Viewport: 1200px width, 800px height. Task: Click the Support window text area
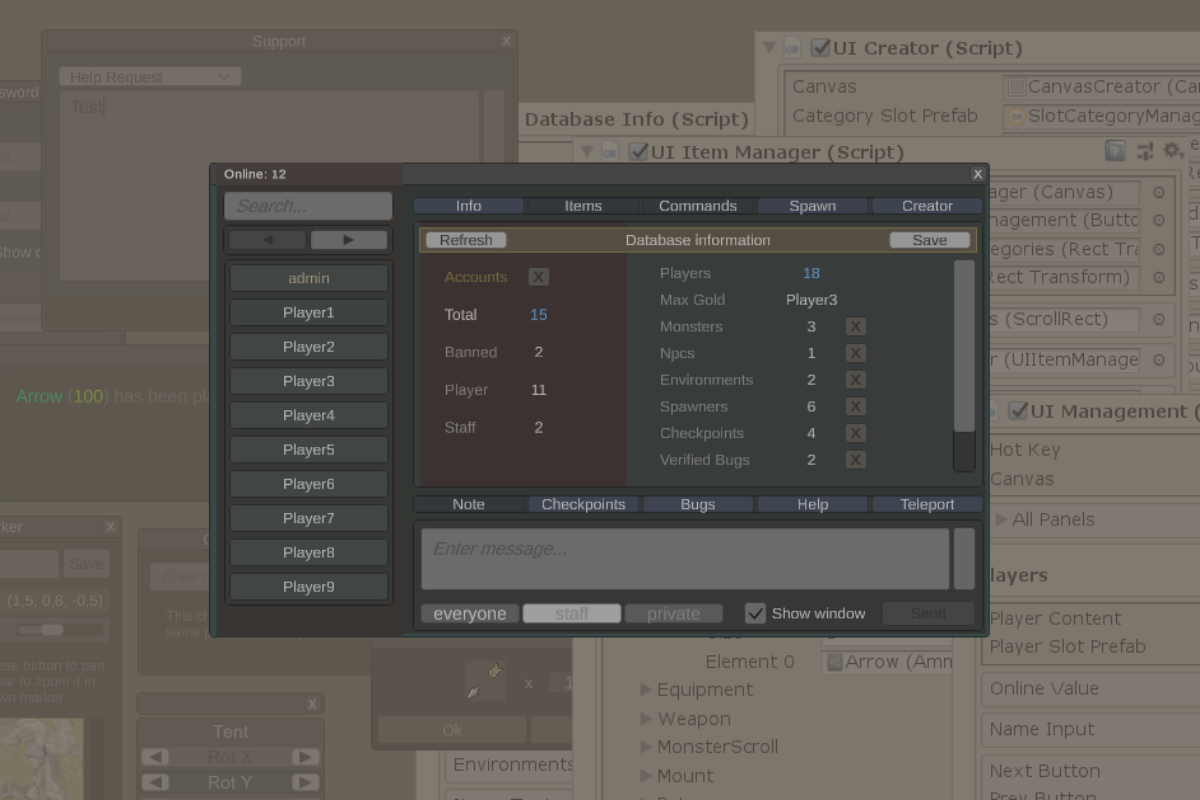tap(269, 186)
